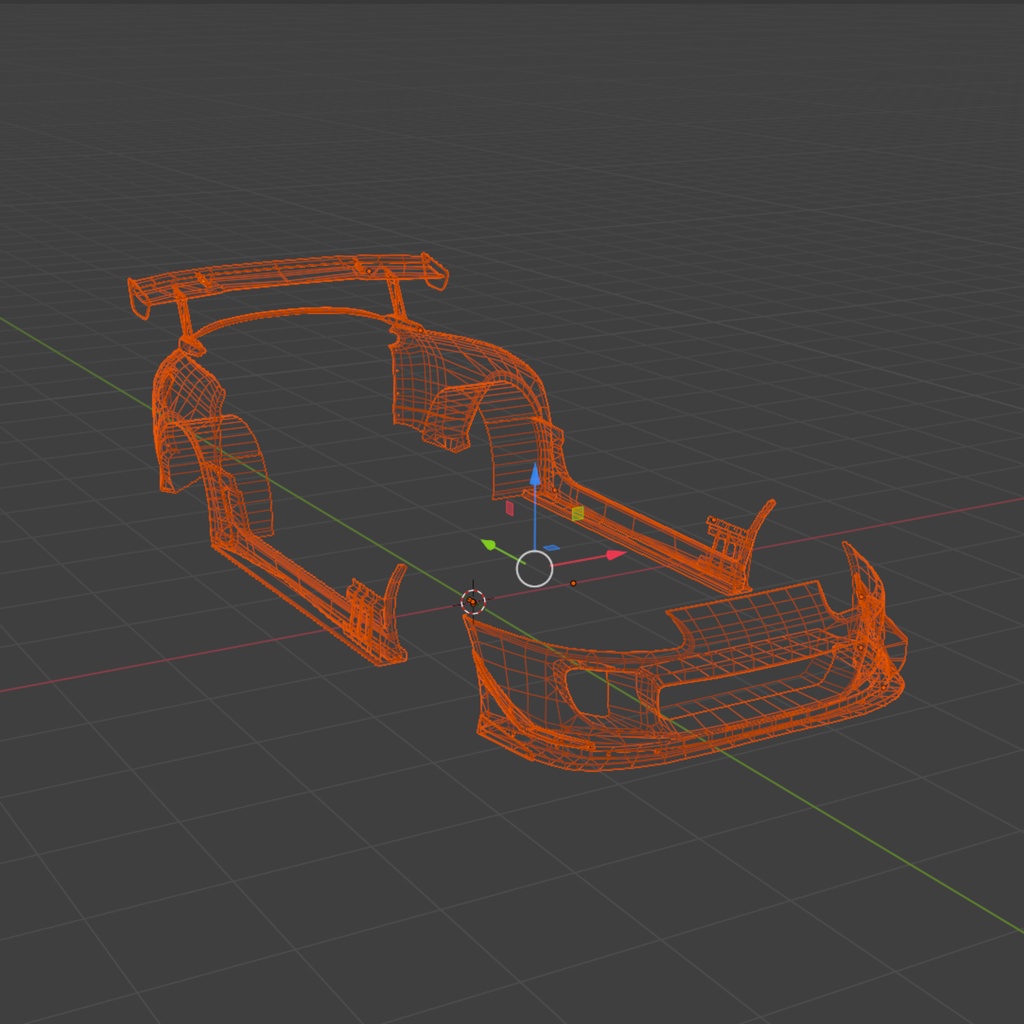Click the blue Z-axis move gizmo arrow
Viewport: 1024px width, 1024px height.
[x=535, y=475]
